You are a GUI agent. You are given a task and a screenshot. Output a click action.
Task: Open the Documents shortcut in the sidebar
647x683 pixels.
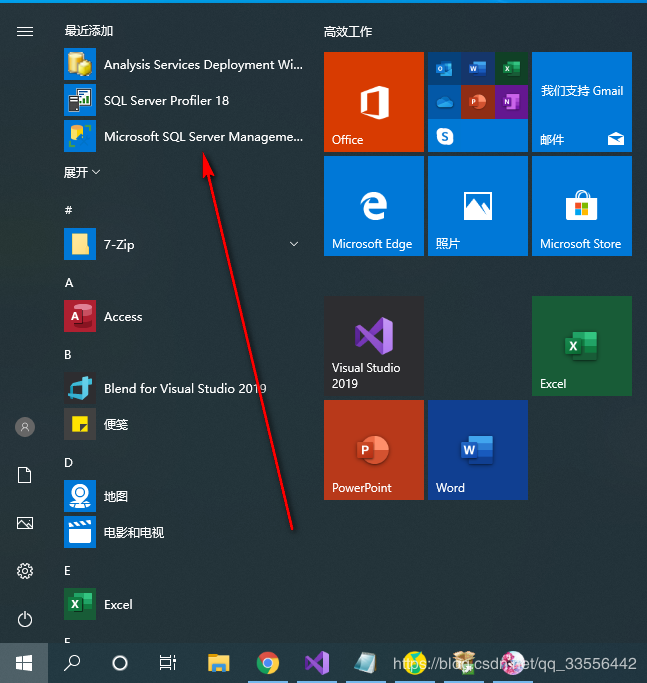24,475
